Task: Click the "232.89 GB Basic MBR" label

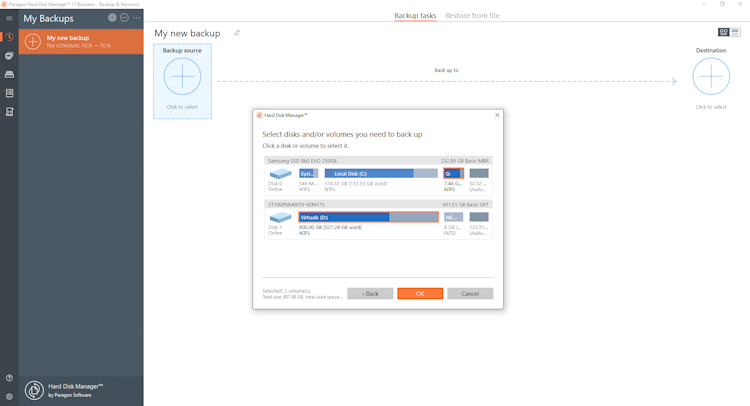Action: coord(464,161)
